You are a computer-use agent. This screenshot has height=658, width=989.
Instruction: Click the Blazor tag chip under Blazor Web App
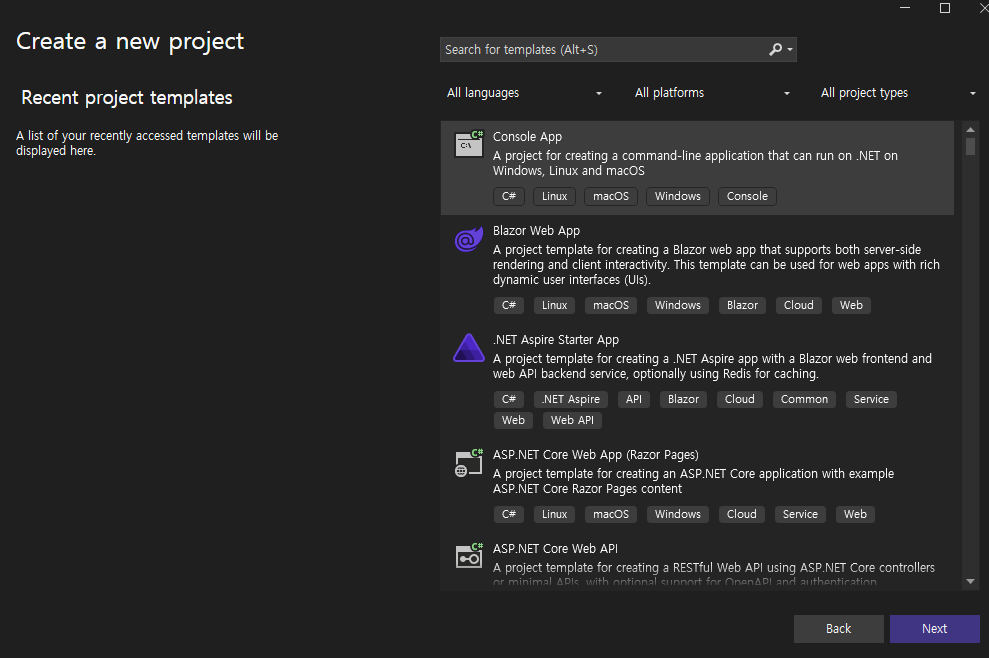click(742, 305)
